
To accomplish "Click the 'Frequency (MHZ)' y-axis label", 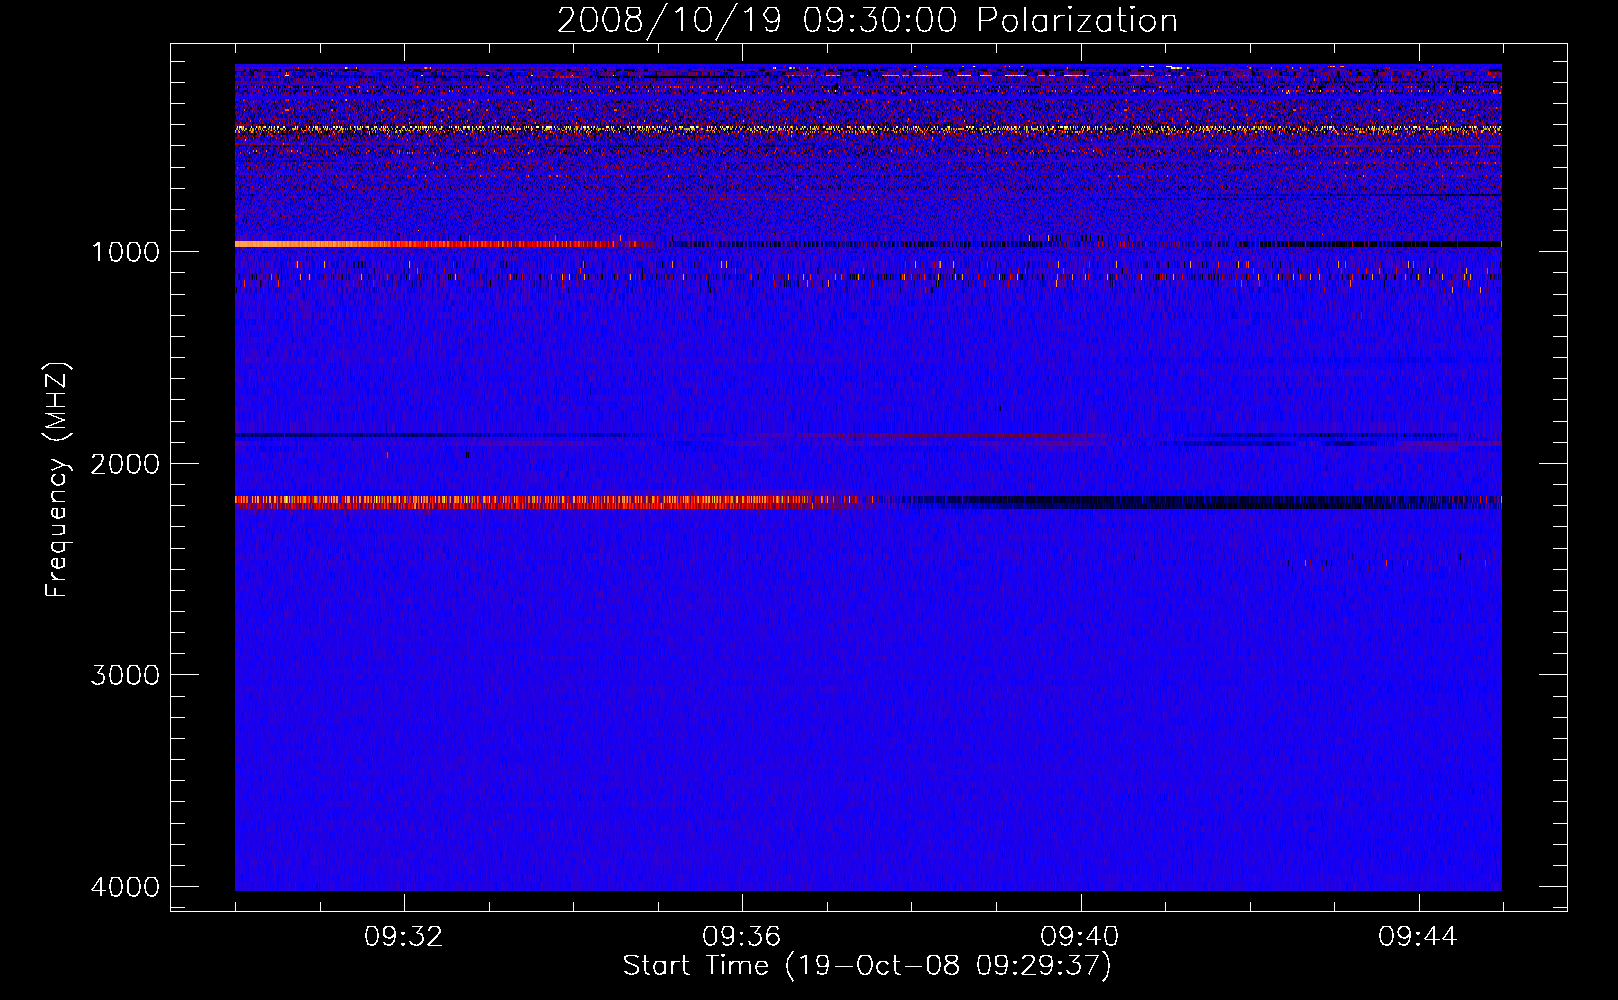I will (58, 480).
